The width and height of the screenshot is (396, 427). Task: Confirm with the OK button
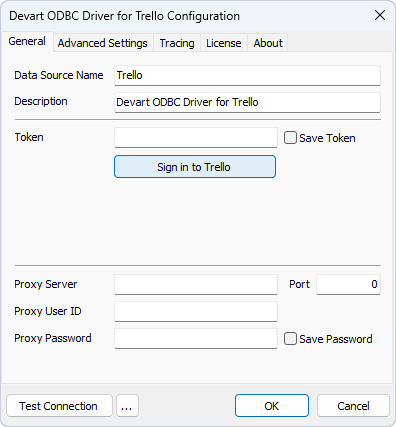click(x=272, y=406)
